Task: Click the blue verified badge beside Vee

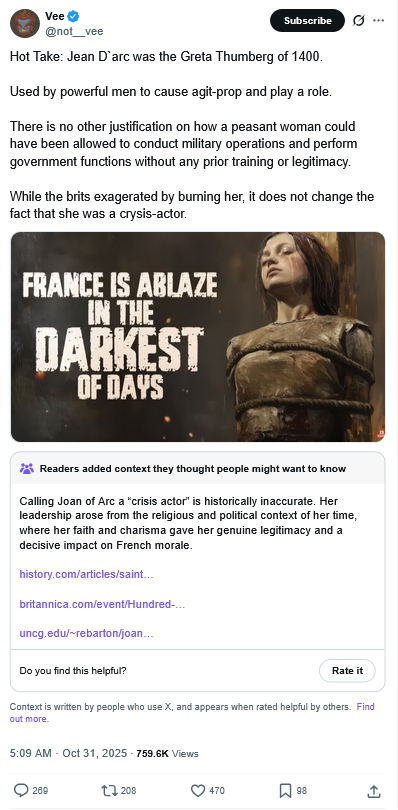Action: pos(74,17)
